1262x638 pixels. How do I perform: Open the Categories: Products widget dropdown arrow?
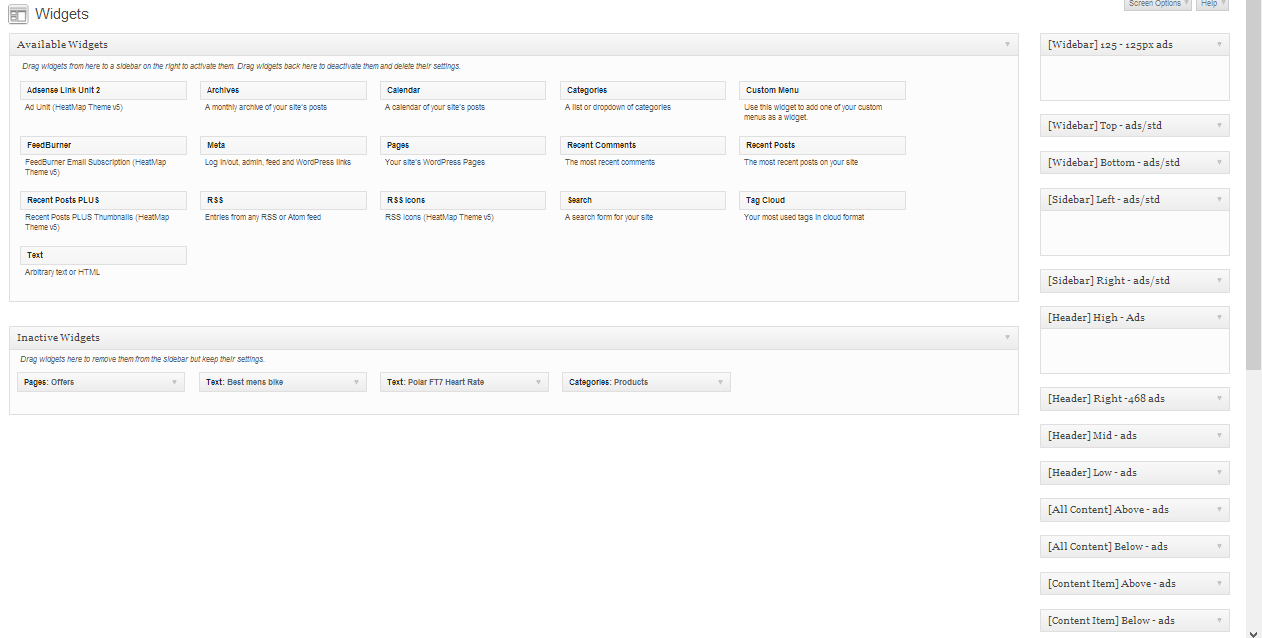point(720,382)
